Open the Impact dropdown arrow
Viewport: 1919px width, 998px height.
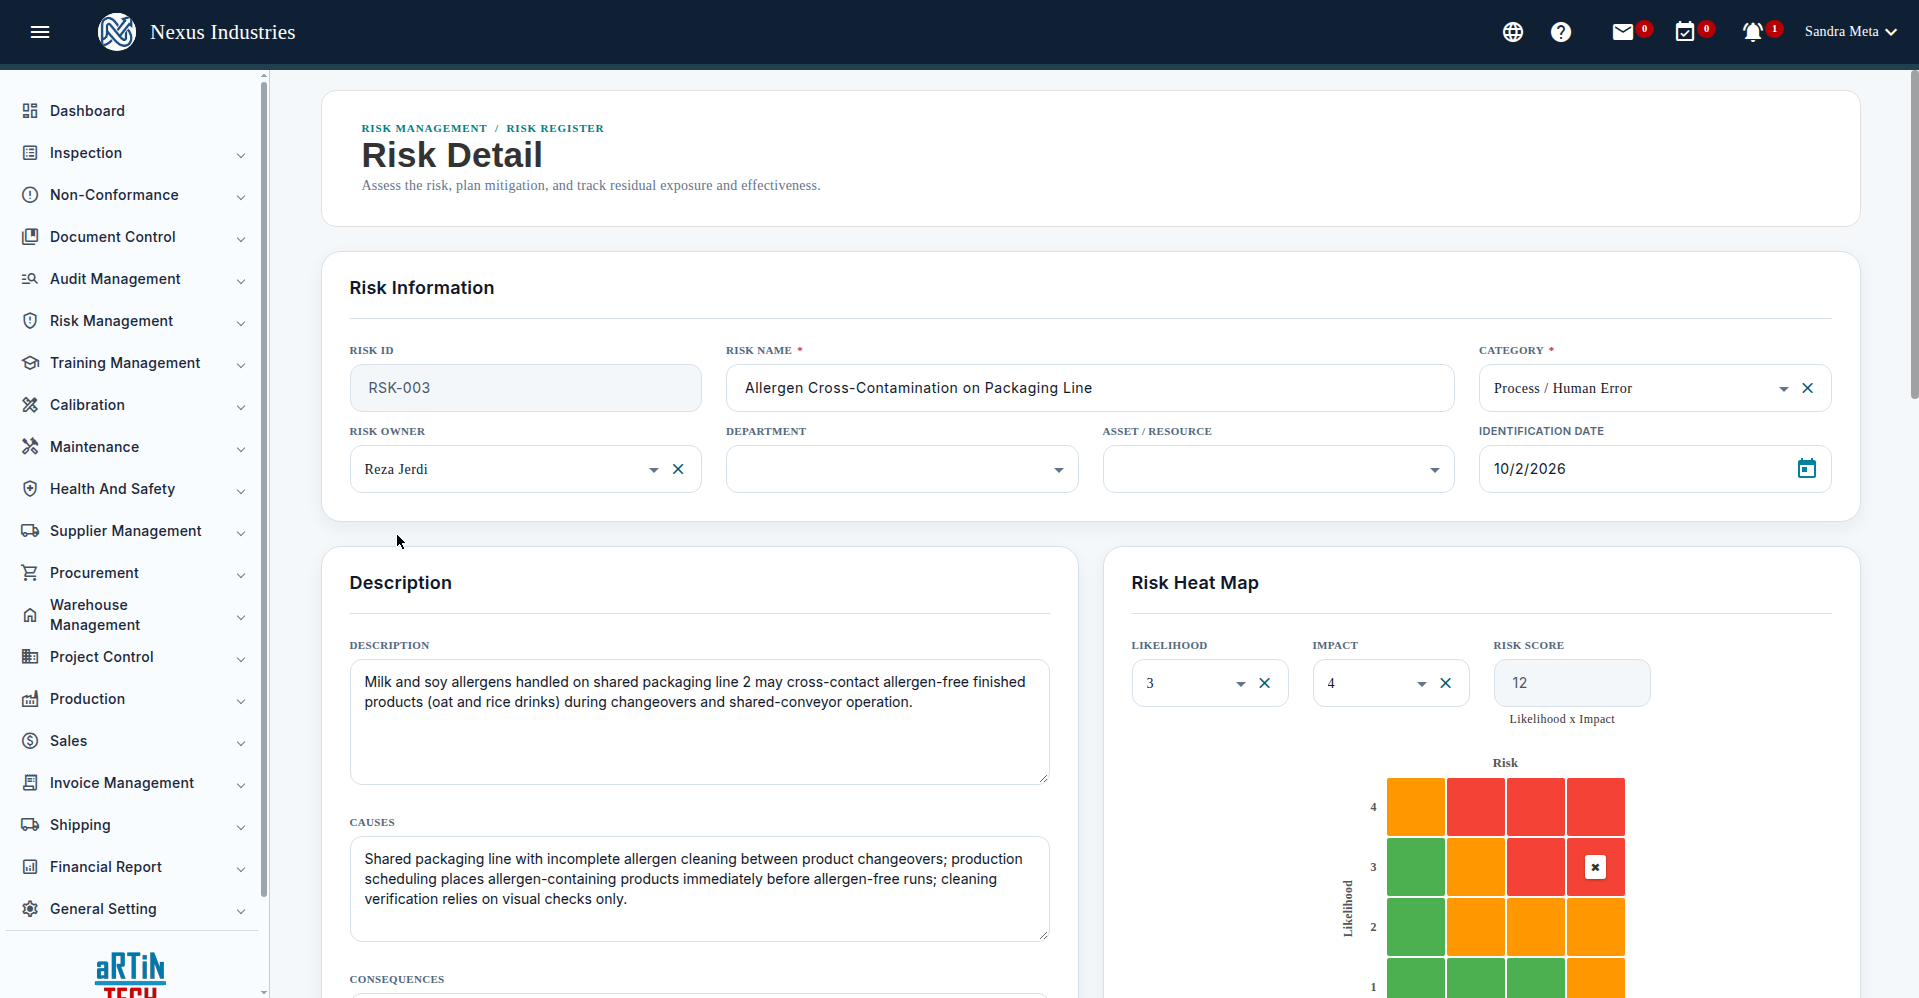pyautogui.click(x=1422, y=684)
